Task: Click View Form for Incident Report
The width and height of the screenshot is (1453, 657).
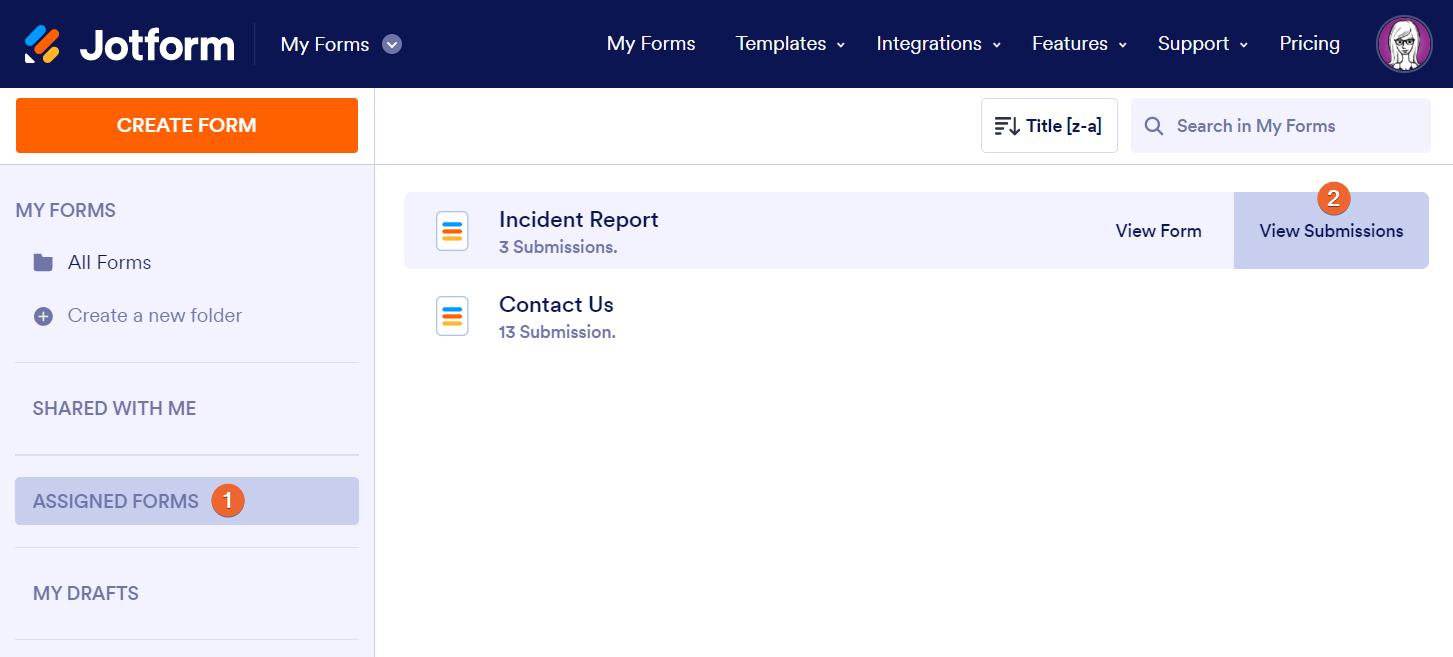Action: click(x=1158, y=231)
